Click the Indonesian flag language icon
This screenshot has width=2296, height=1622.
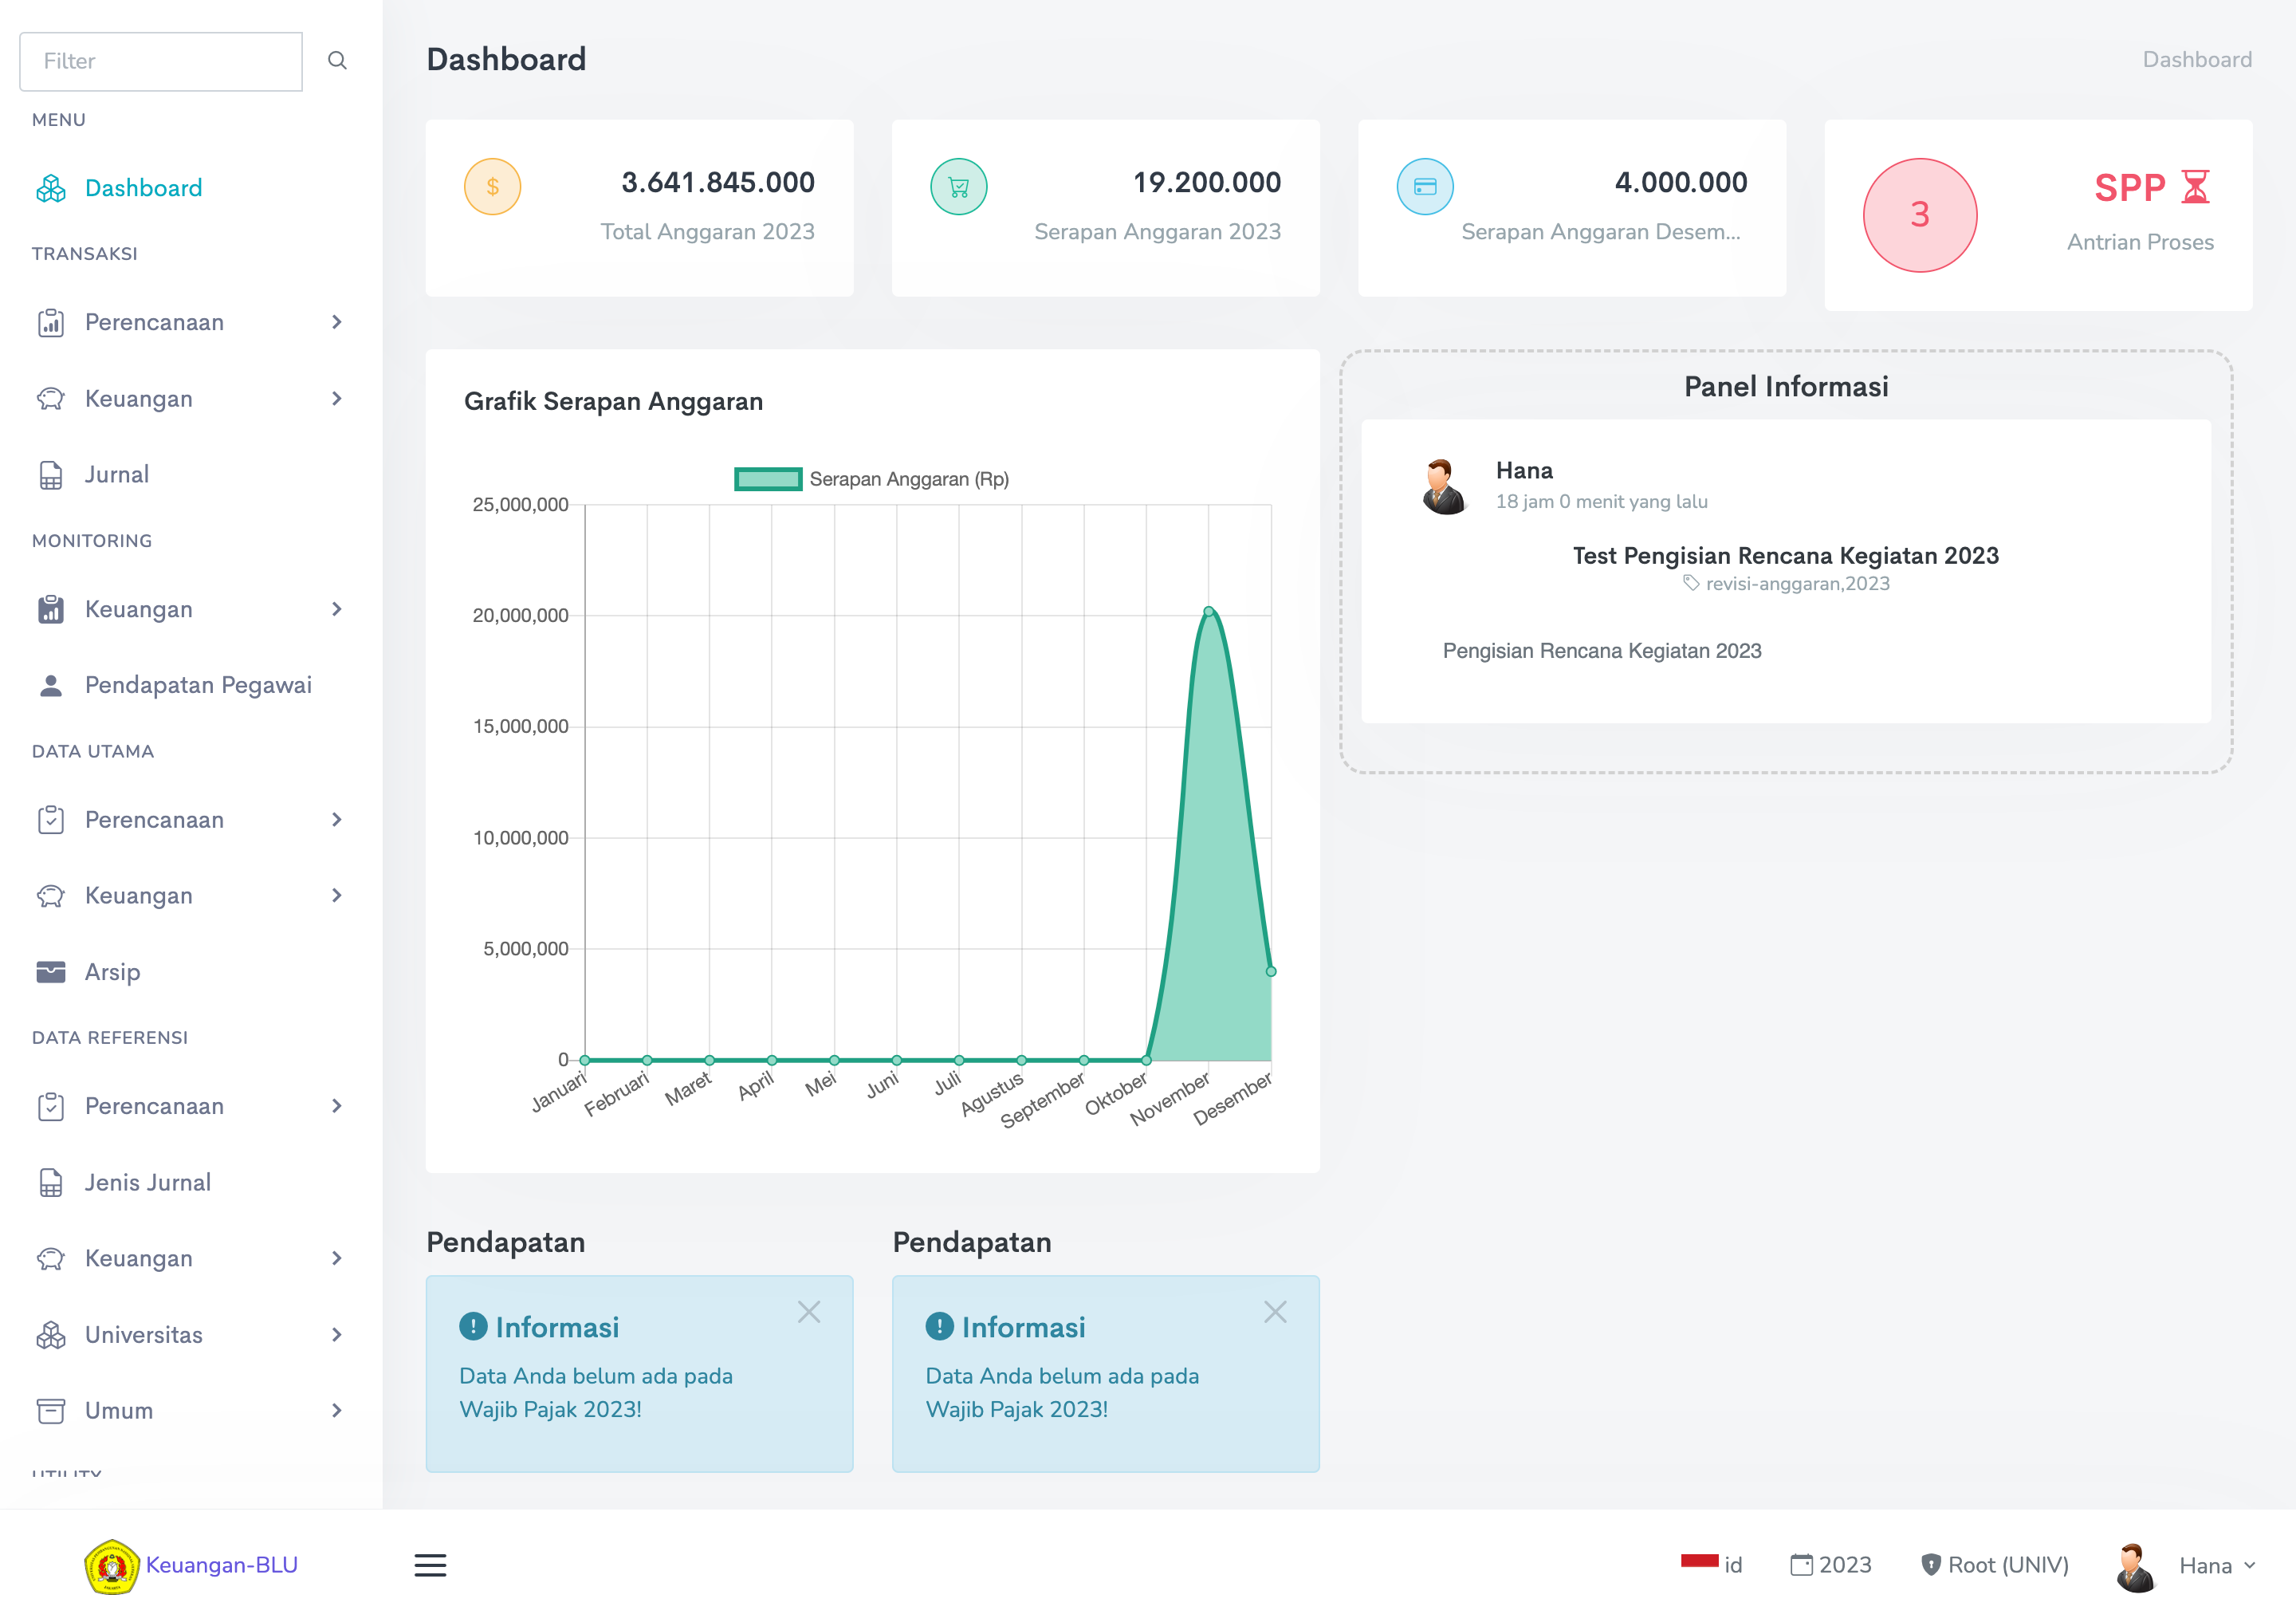pos(1699,1561)
